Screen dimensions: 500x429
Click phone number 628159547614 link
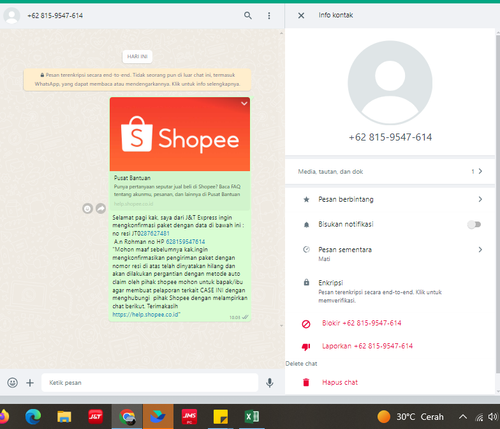(x=185, y=242)
